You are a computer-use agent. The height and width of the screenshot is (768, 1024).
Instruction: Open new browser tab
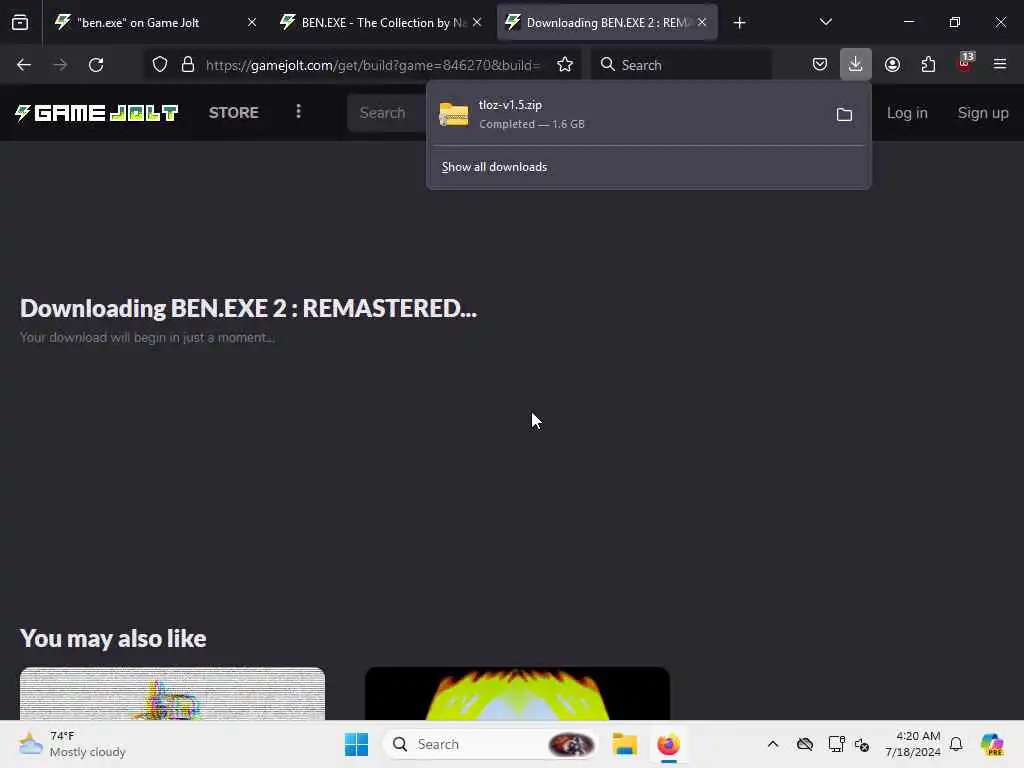coord(739,23)
